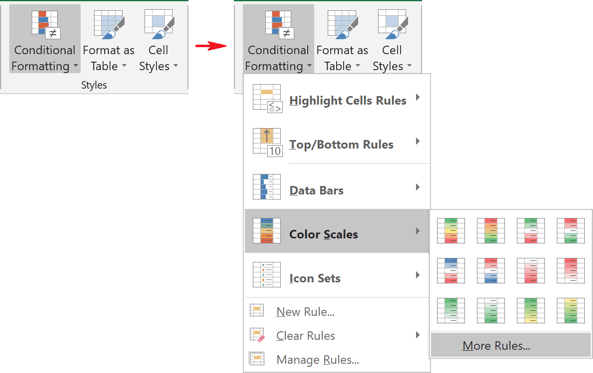Expand arrow beside Highlight Cells Rules
The width and height of the screenshot is (593, 373).
point(418,97)
